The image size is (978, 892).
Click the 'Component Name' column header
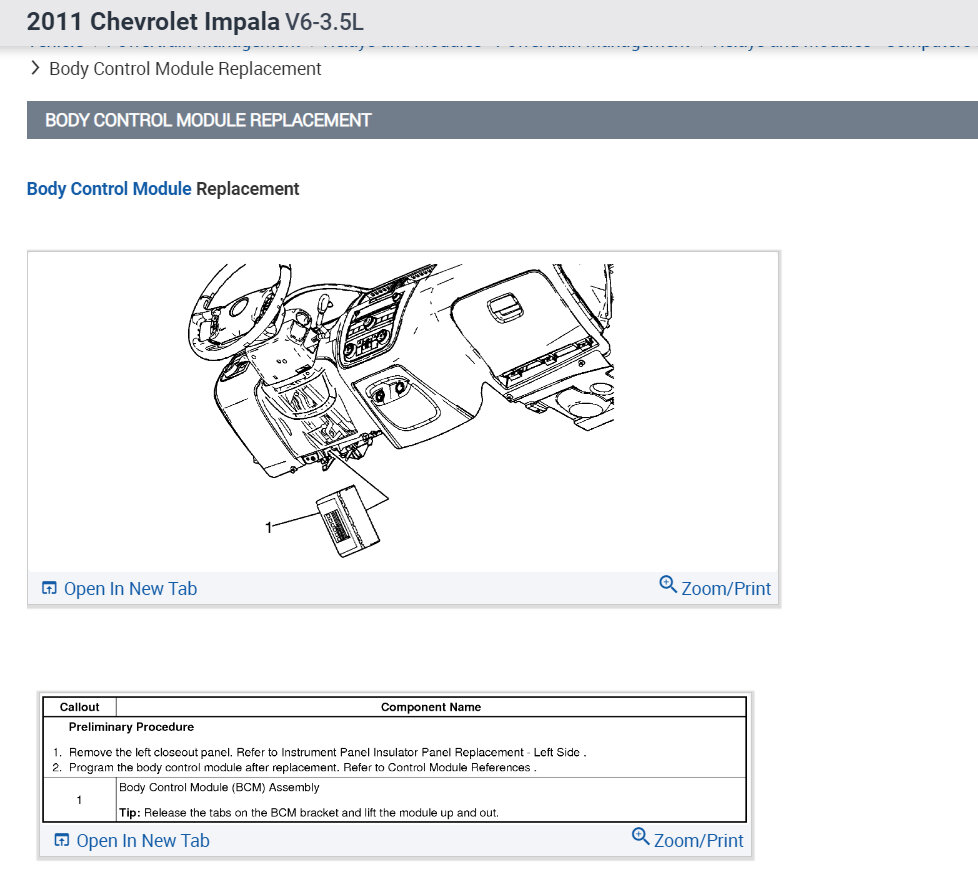tap(431, 707)
